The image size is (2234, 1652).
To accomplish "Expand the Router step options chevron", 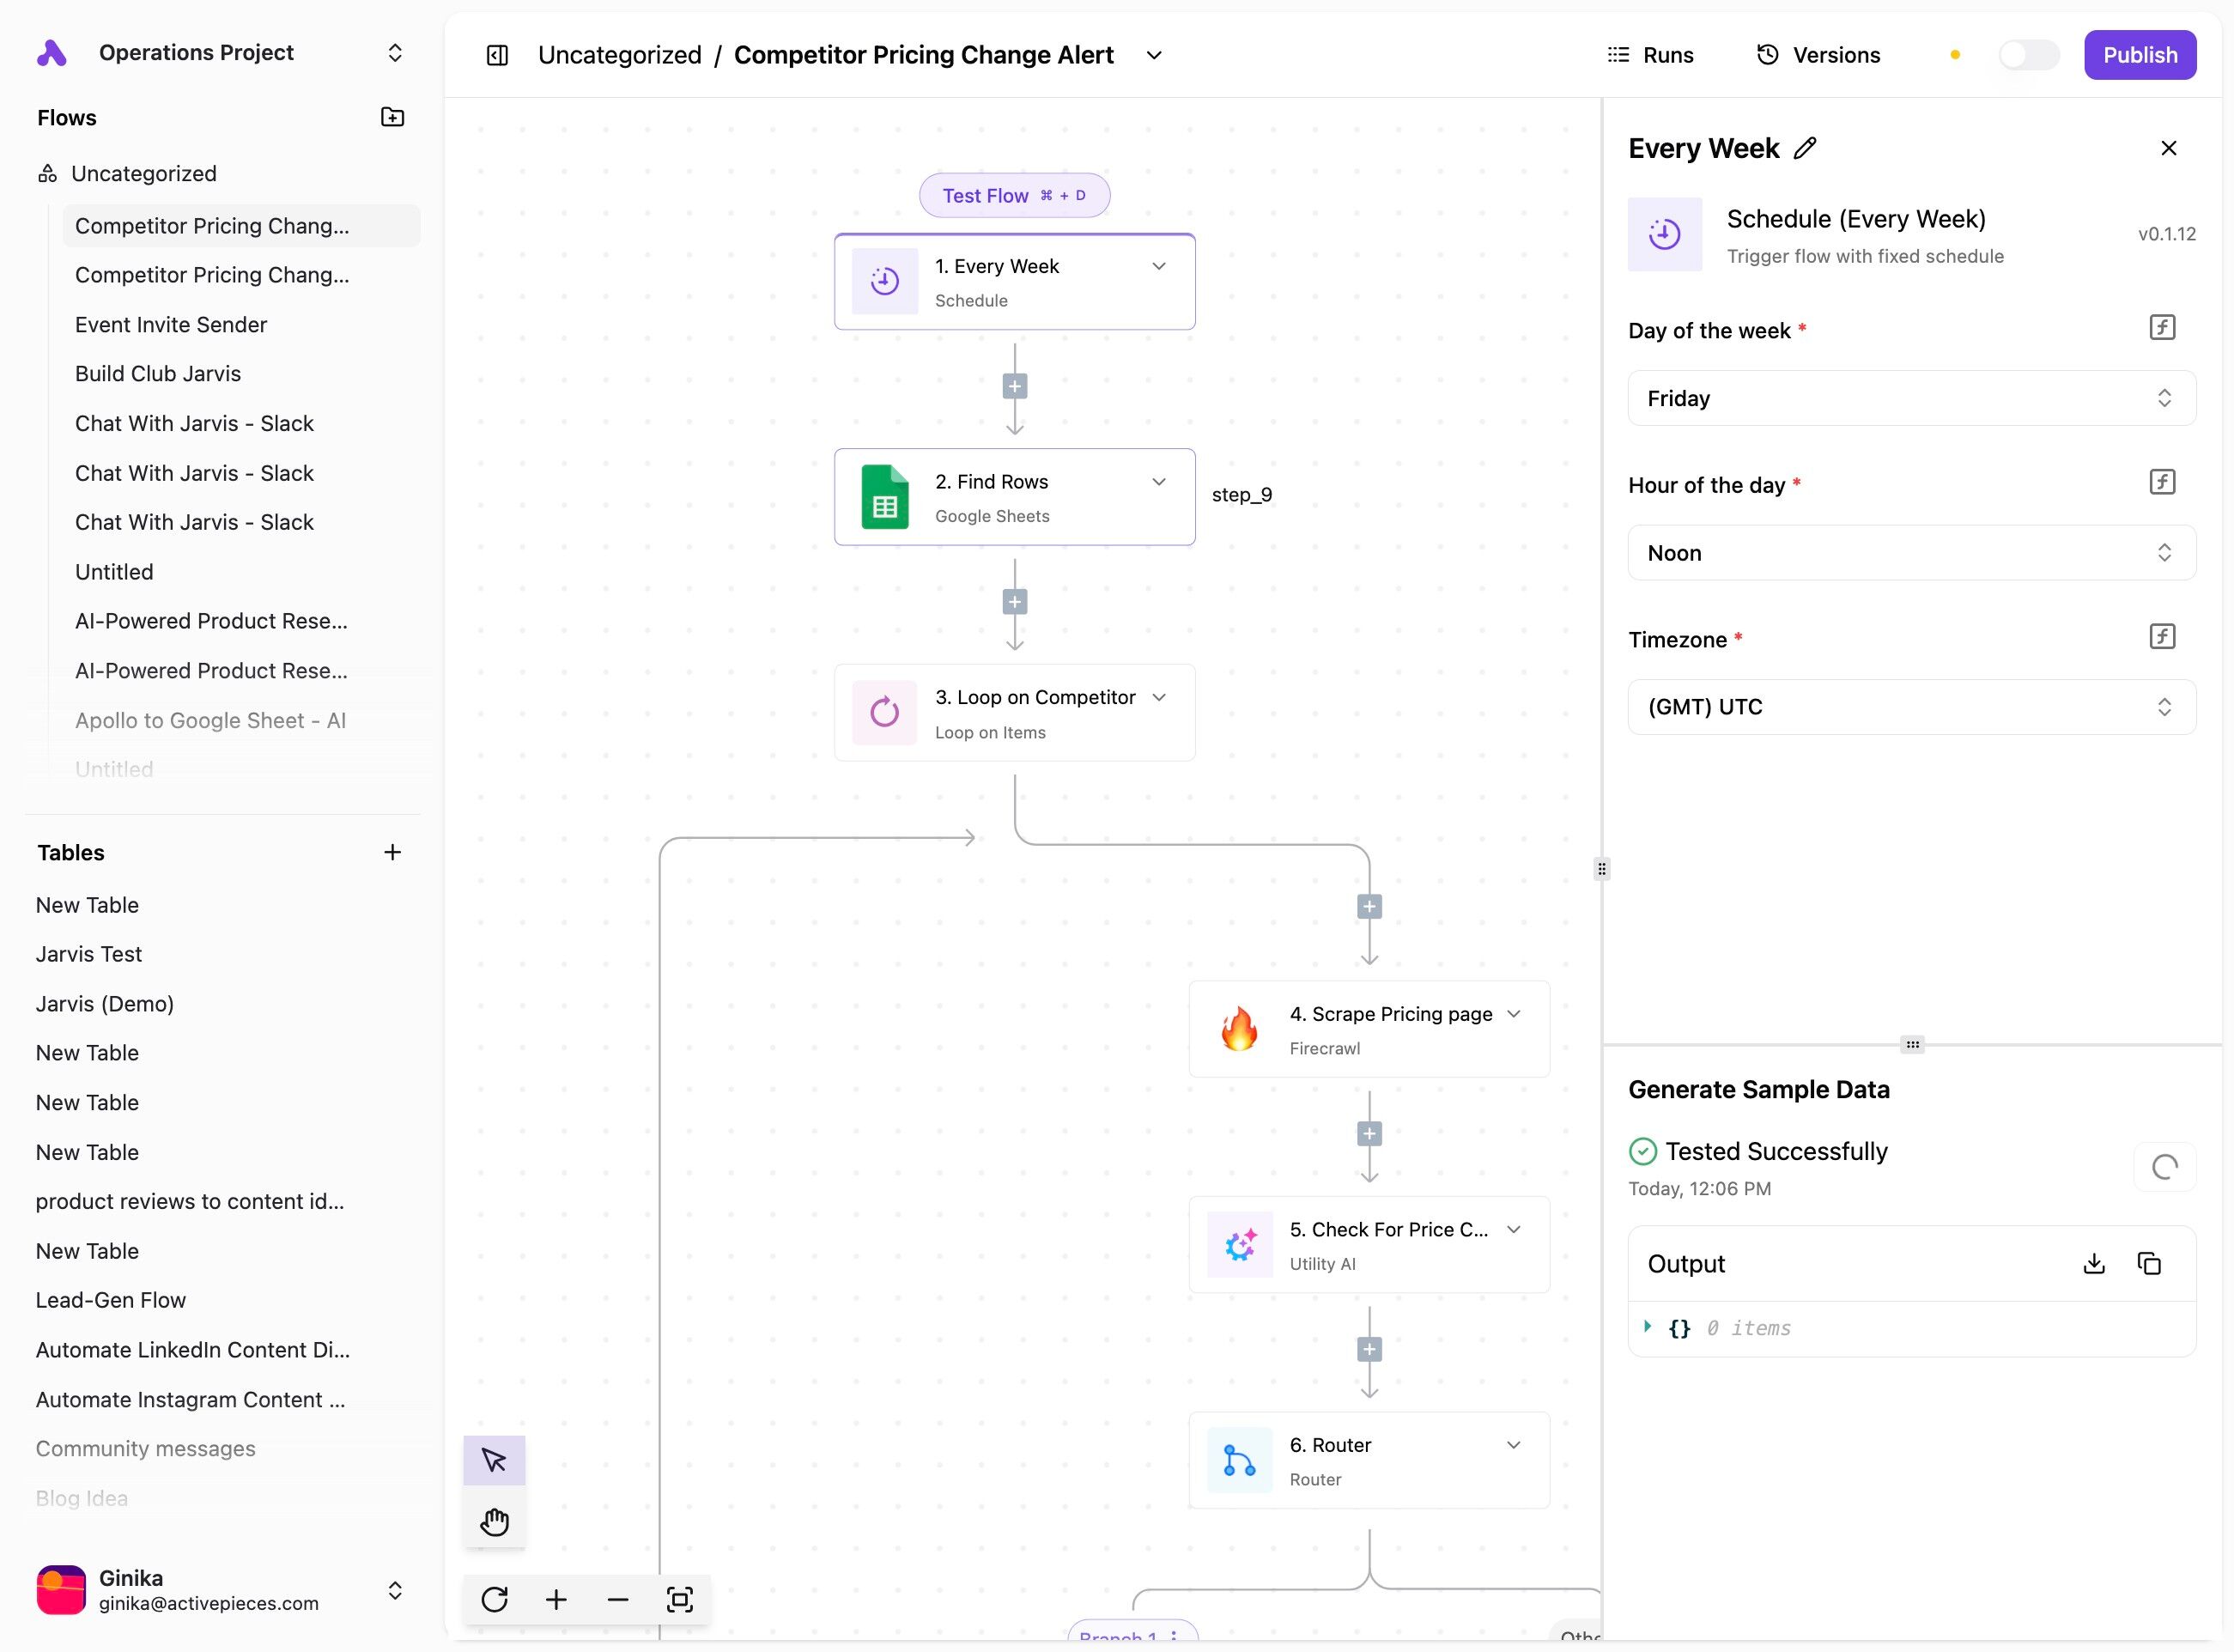I will (1513, 1445).
